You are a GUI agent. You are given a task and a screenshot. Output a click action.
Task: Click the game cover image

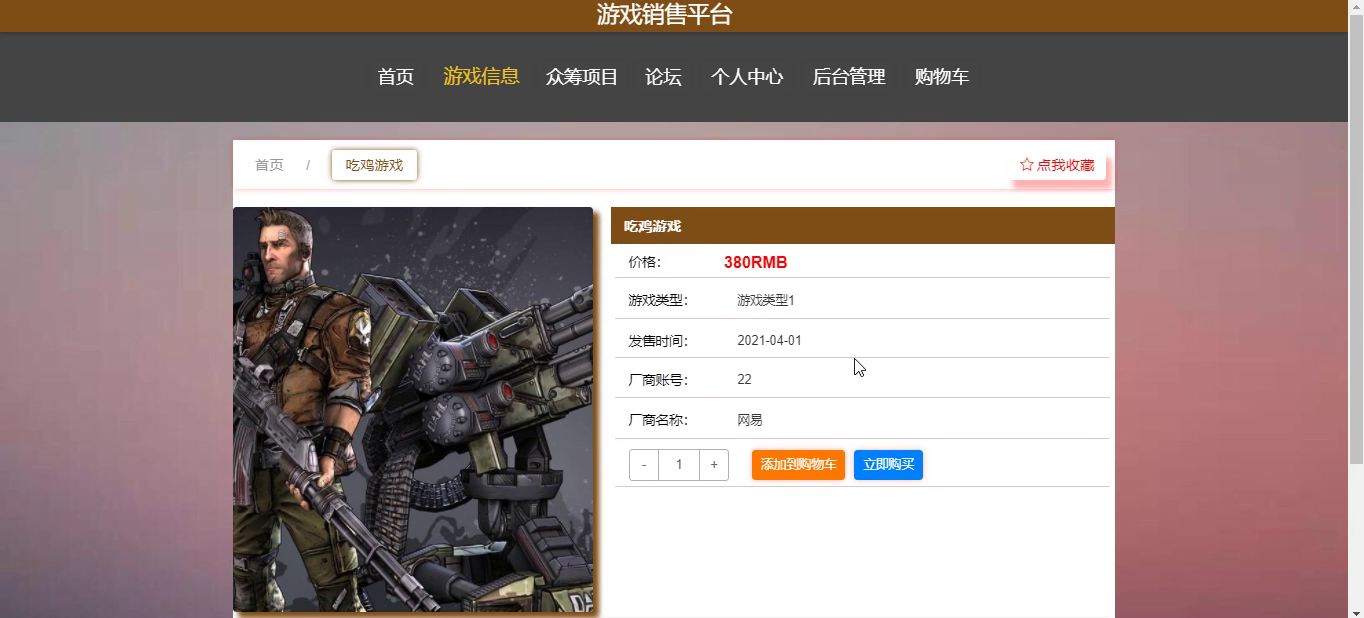[413, 409]
